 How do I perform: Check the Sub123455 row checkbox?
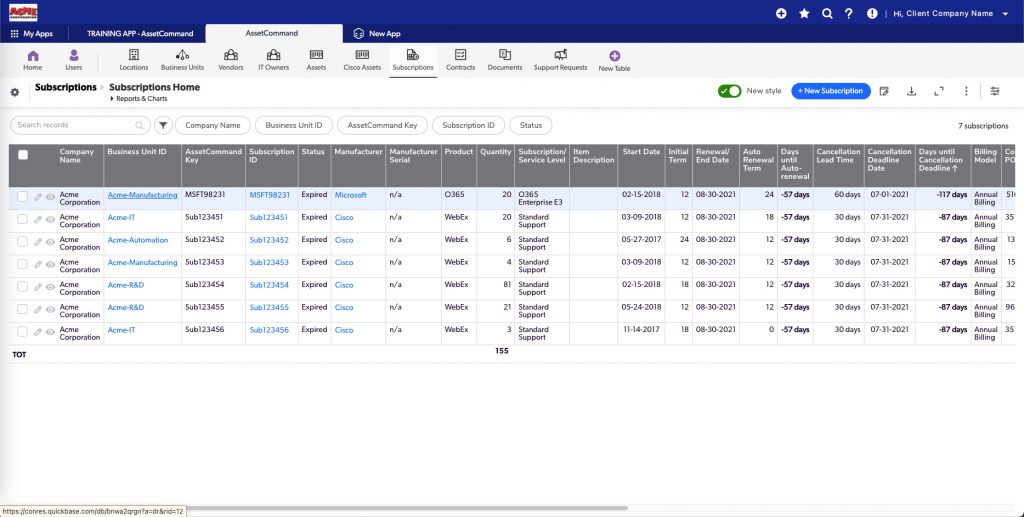[x=23, y=309]
